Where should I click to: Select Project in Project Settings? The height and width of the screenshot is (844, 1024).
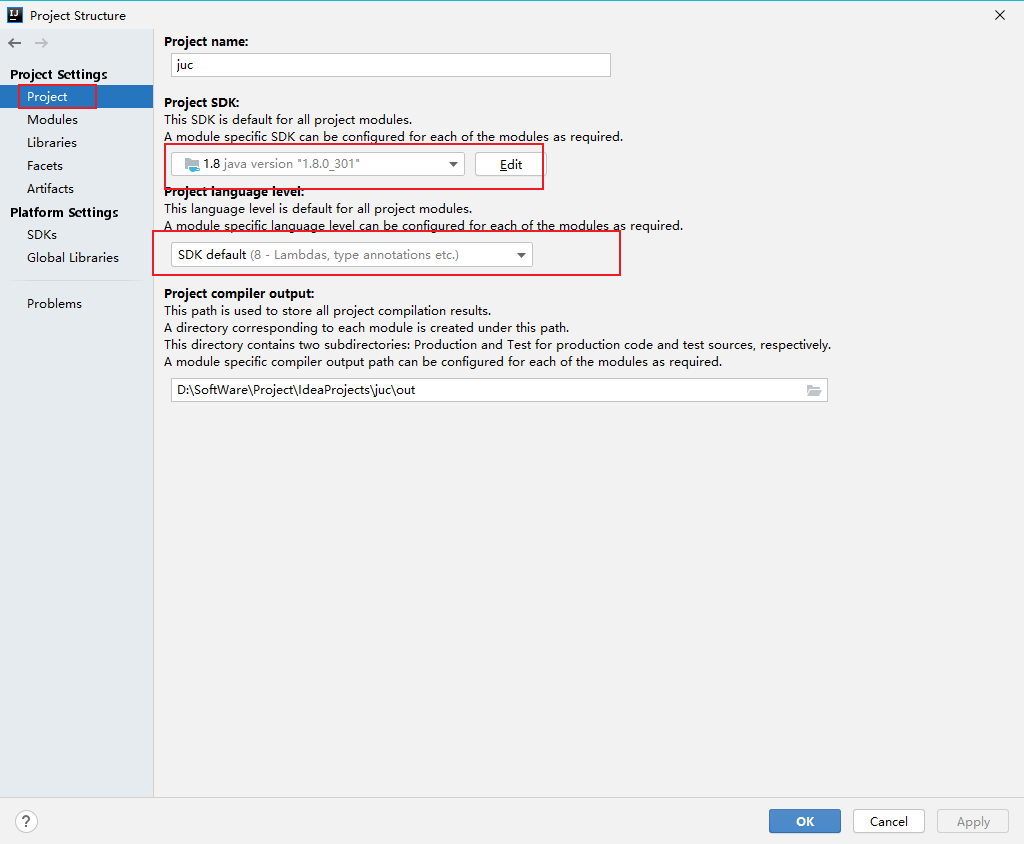(46, 96)
